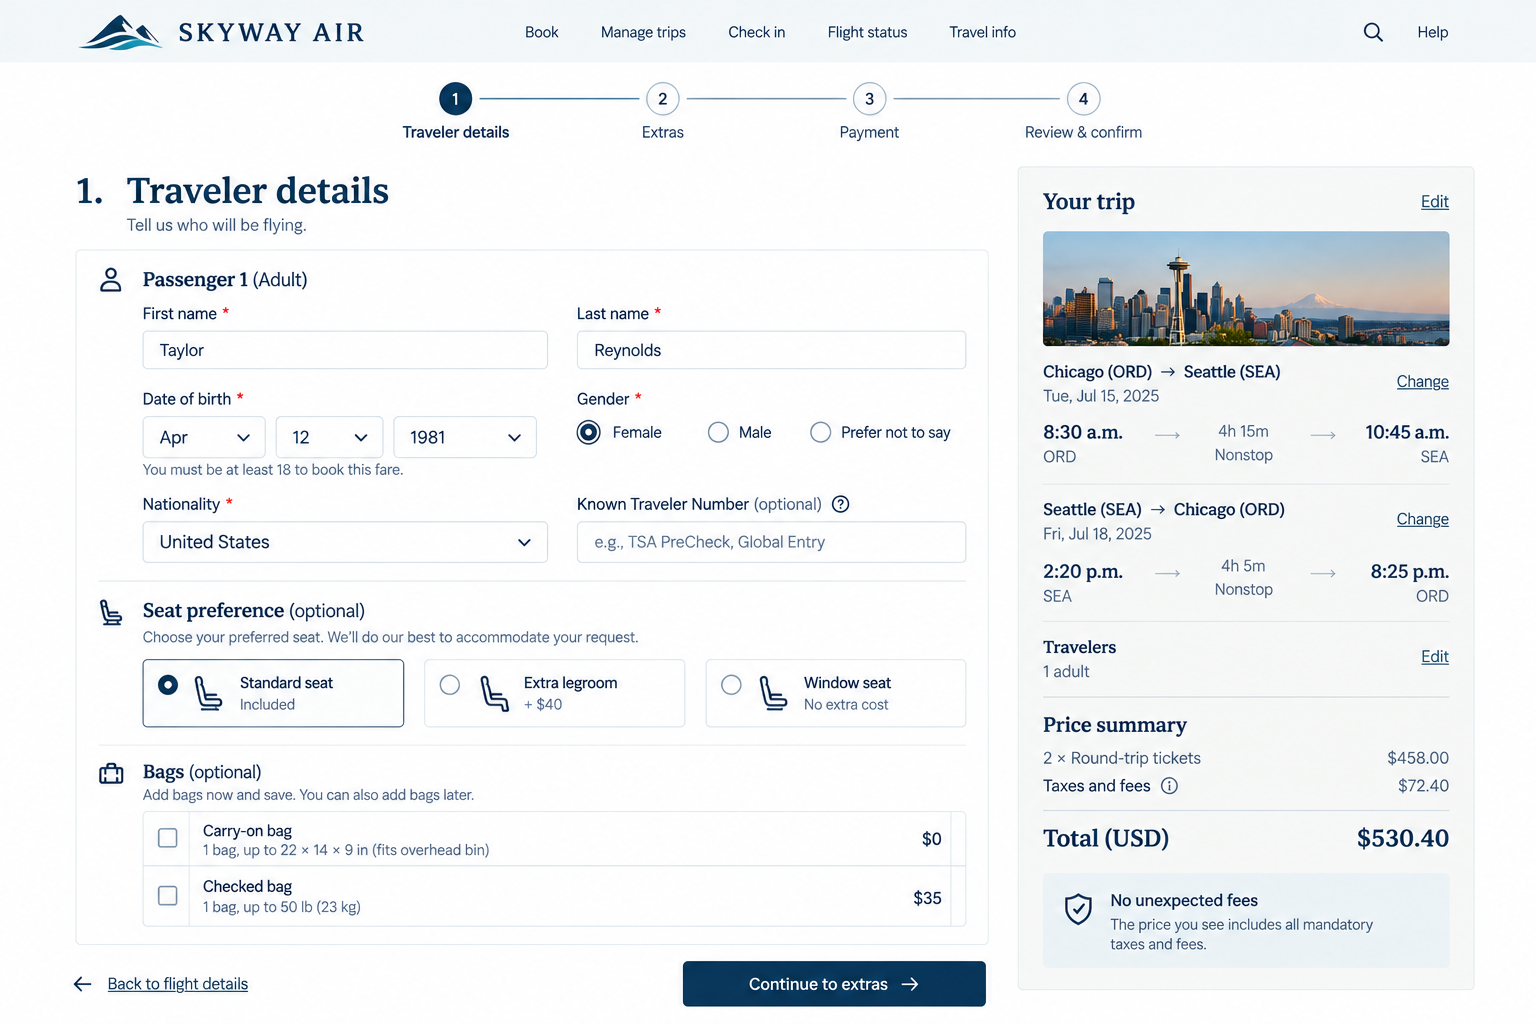This screenshot has height=1024, width=1536.
Task: Click seat icon on Standard seat card
Action: [208, 693]
